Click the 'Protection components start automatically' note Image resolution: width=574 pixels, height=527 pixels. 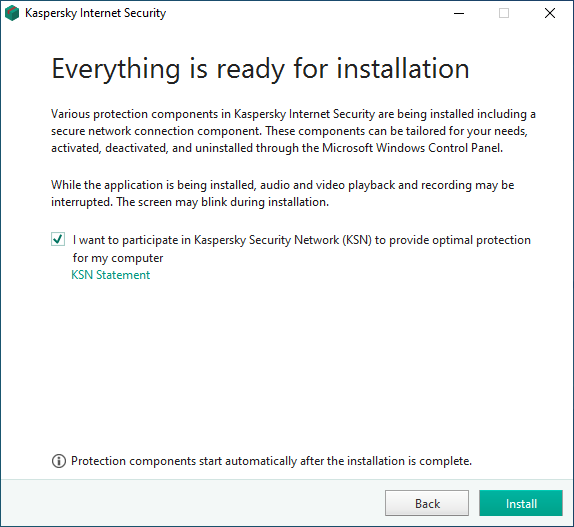(271, 461)
